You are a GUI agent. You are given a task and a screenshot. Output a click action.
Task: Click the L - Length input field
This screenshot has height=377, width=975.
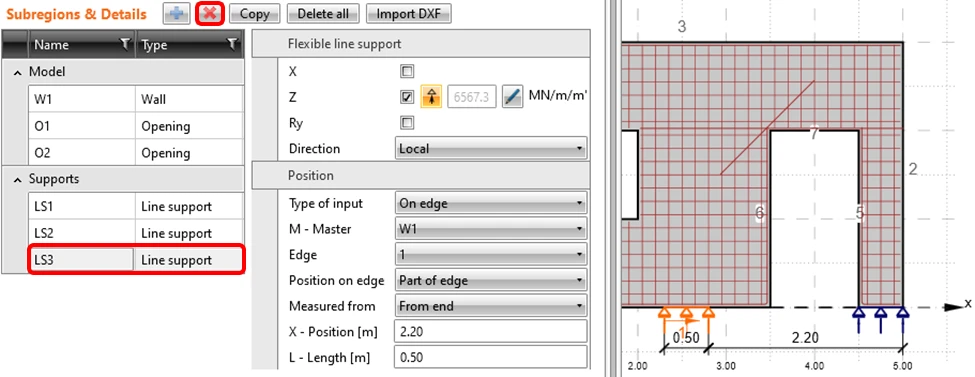491,358
